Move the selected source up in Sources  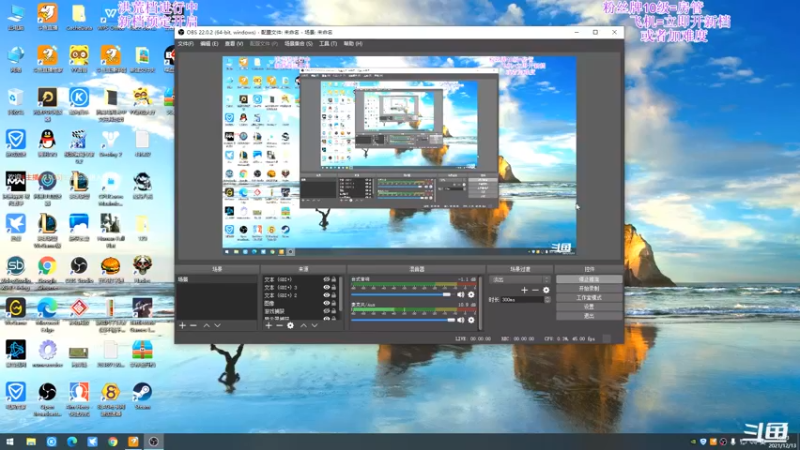point(304,326)
